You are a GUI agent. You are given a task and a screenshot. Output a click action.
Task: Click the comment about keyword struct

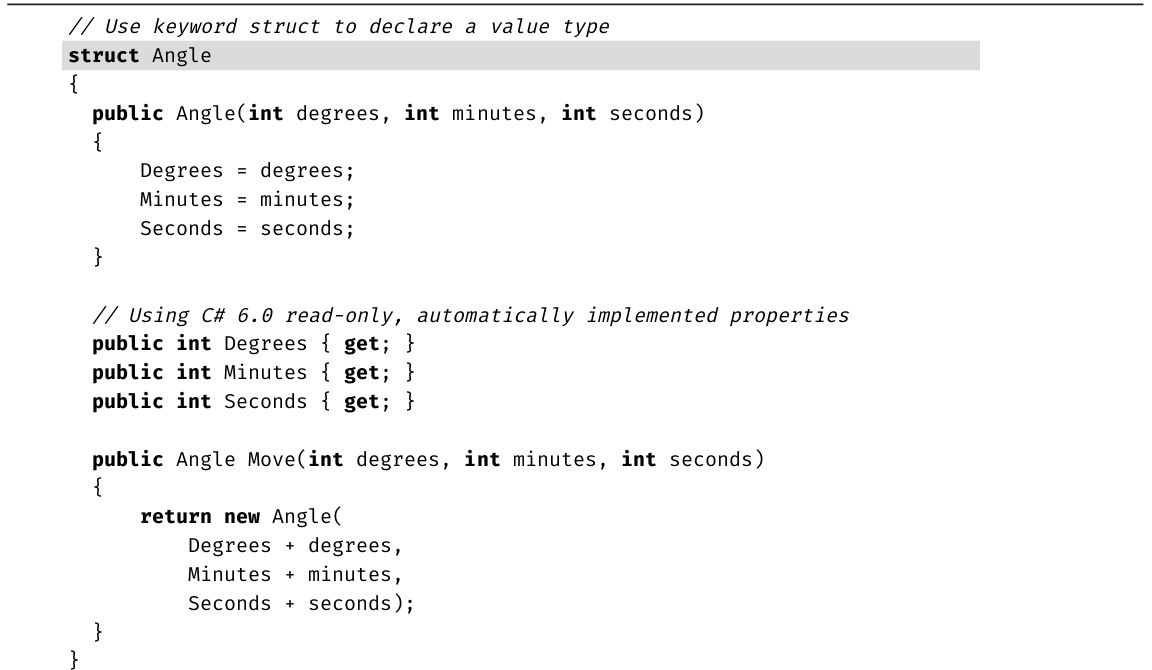point(338,27)
